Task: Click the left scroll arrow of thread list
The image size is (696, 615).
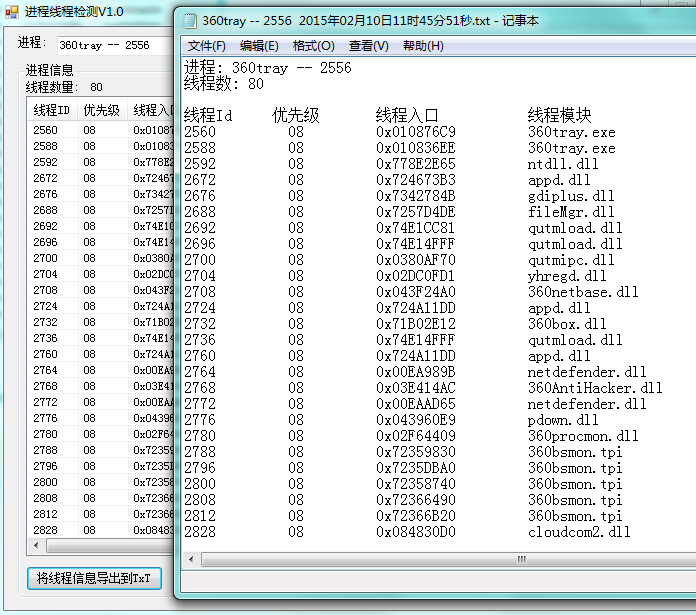Action: pyautogui.click(x=36, y=545)
